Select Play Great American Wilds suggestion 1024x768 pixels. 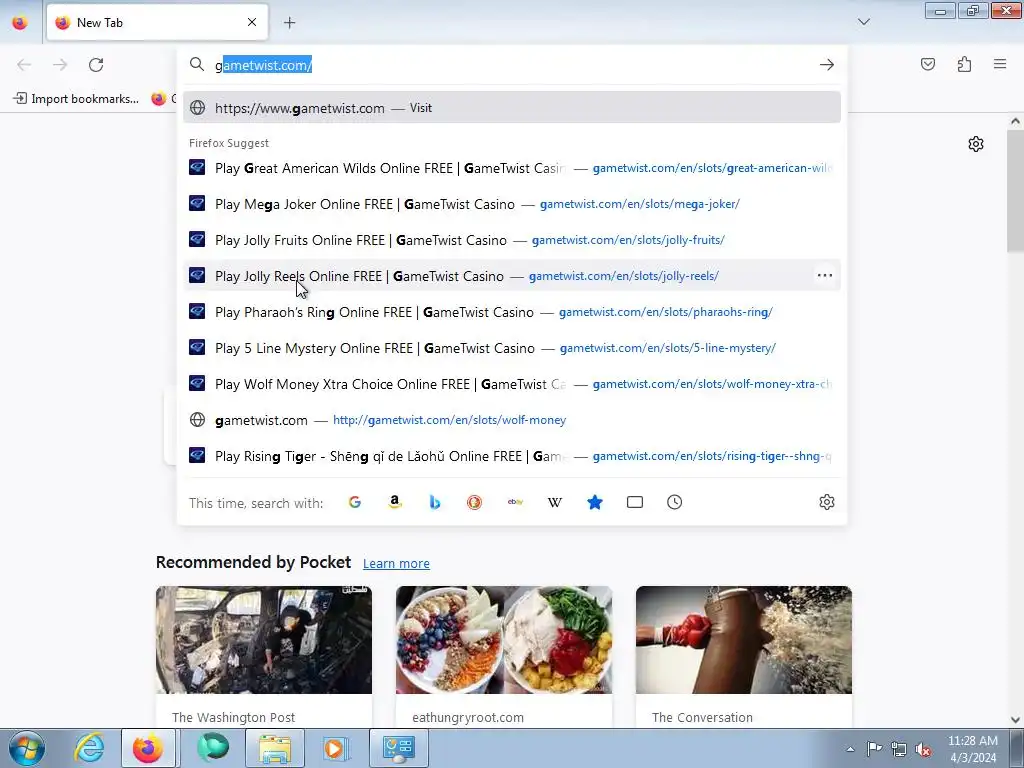point(512,168)
